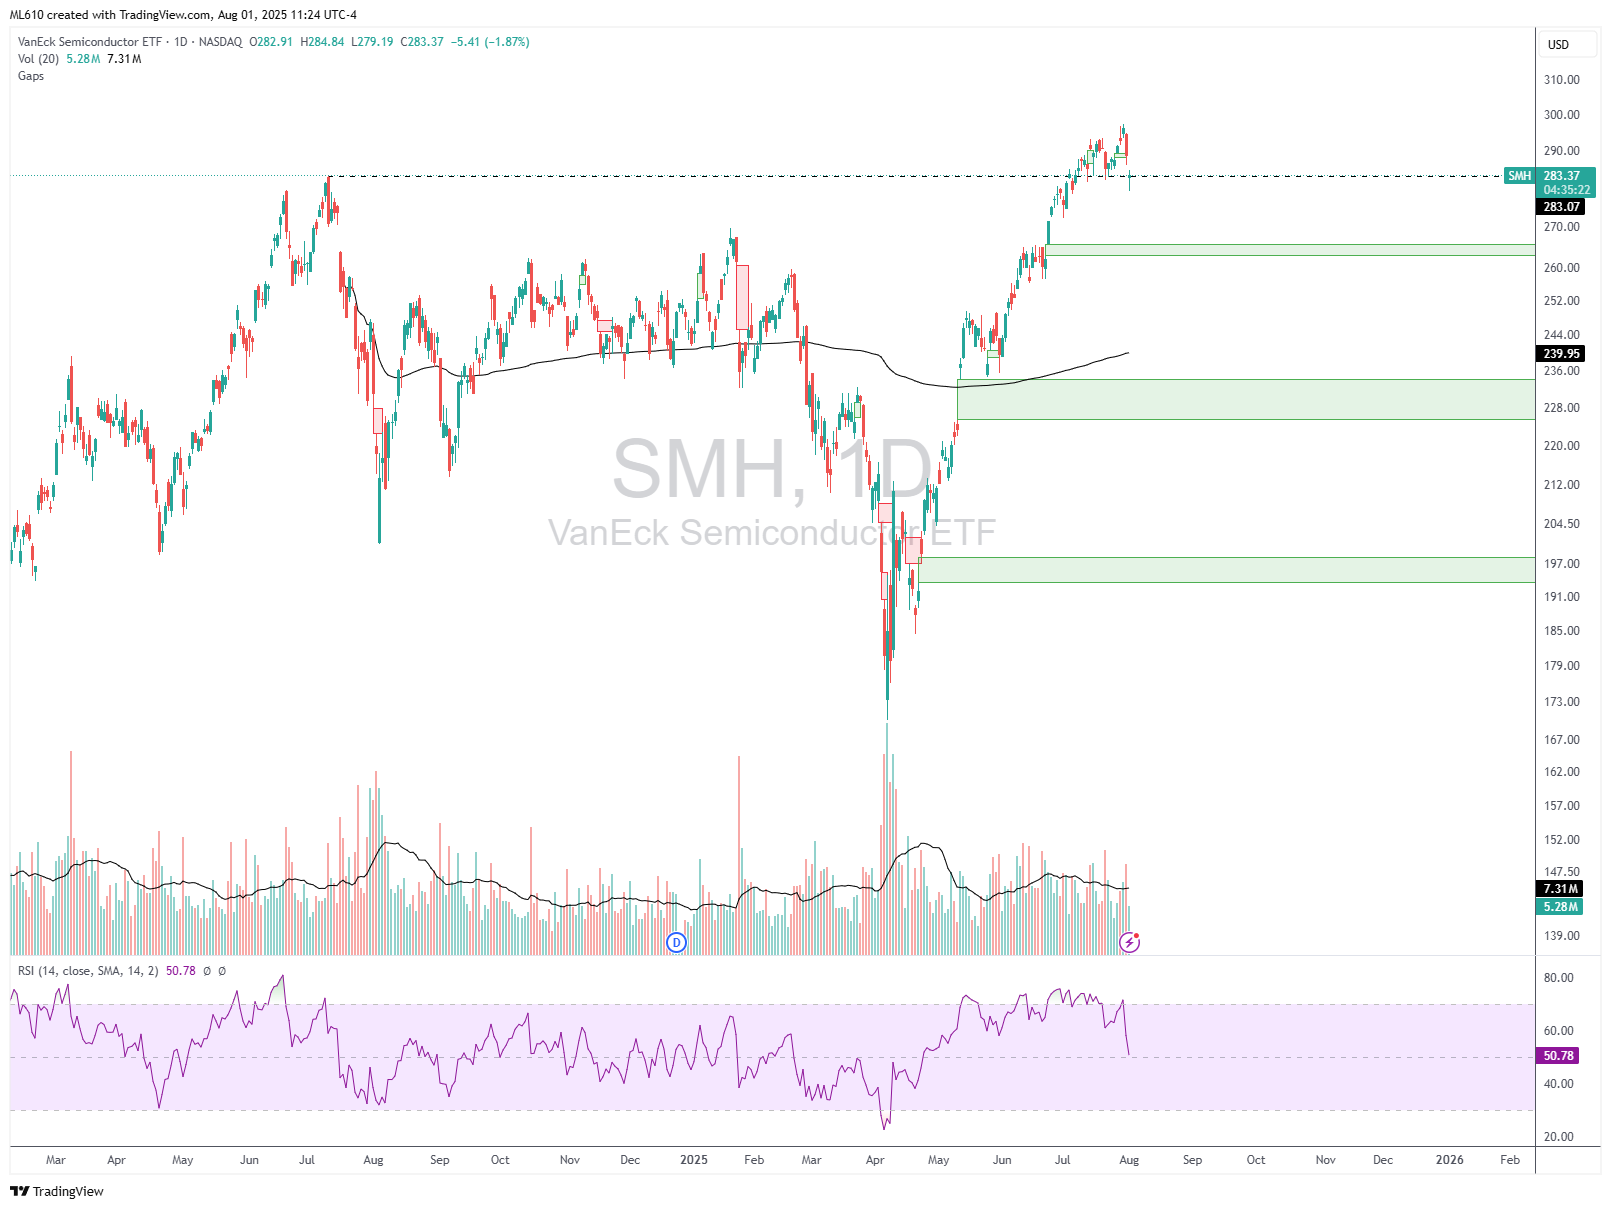This screenshot has height=1209, width=1611.
Task: Click the 2025 year label on time axis
Action: coord(693,1160)
